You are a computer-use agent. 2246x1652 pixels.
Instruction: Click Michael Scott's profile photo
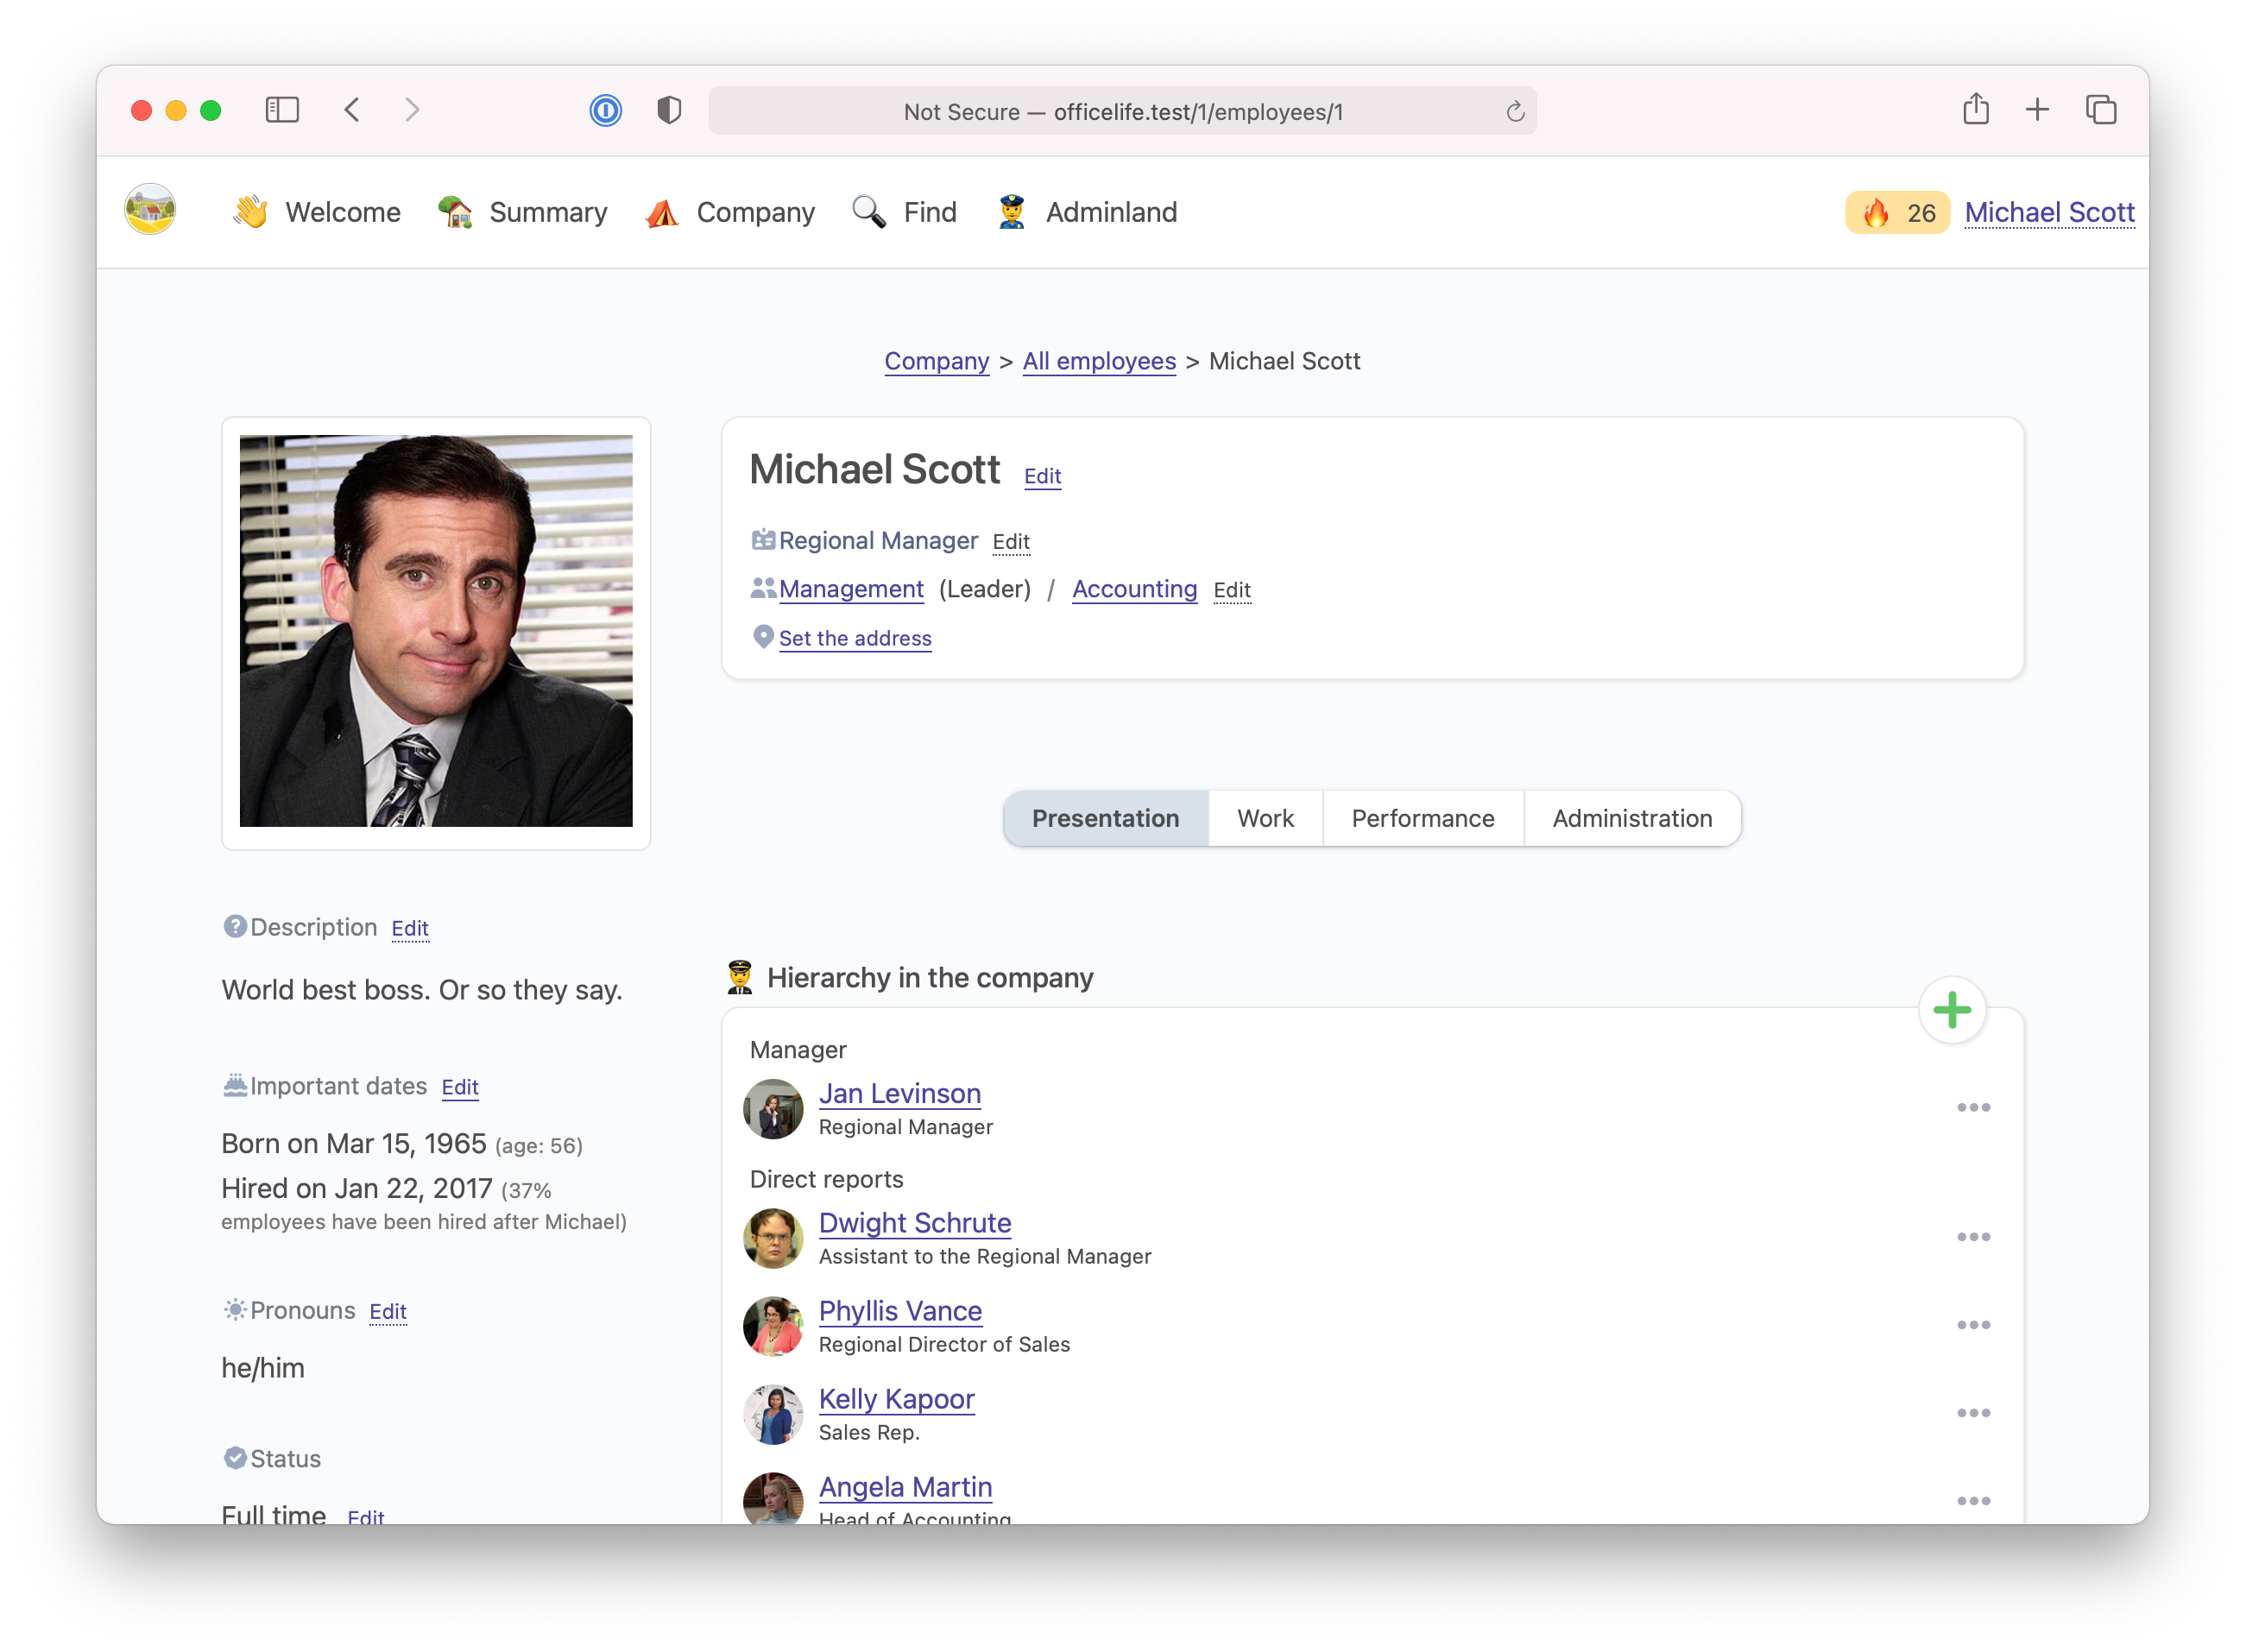(436, 631)
